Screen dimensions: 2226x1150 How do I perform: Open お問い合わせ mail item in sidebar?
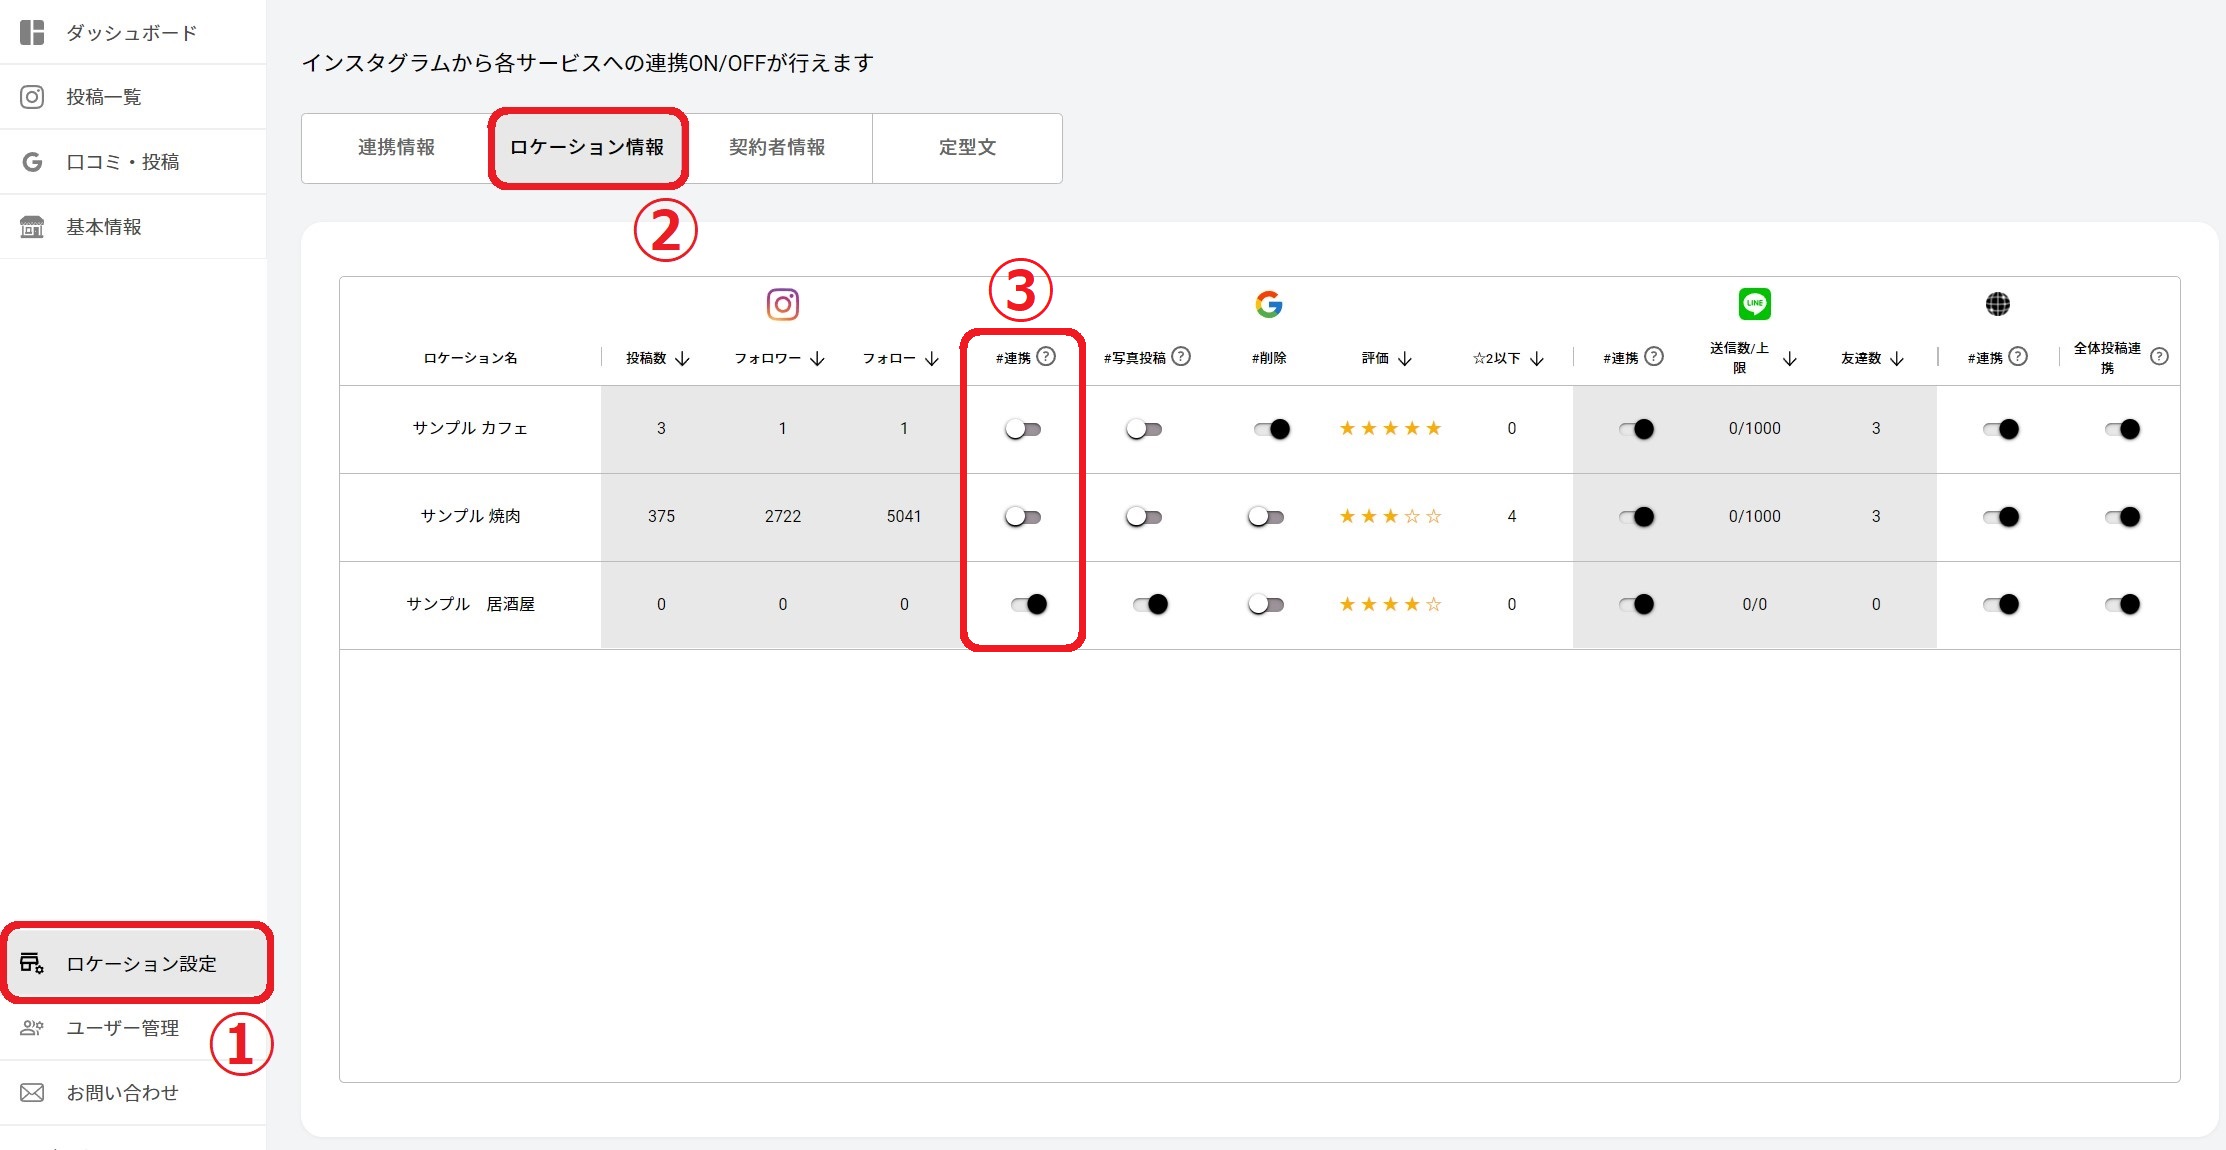pos(121,1092)
